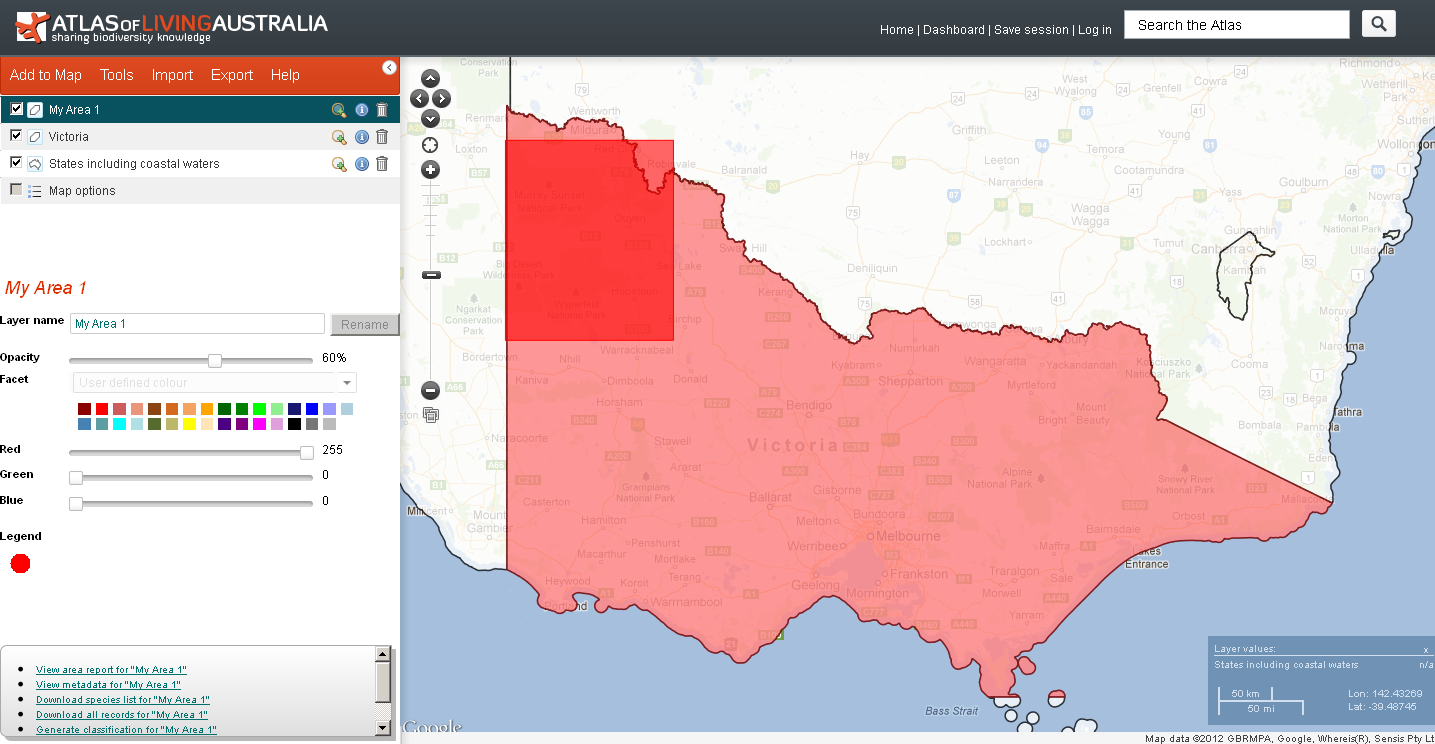Toggle the Victoria layer visibility checkbox

(16, 136)
